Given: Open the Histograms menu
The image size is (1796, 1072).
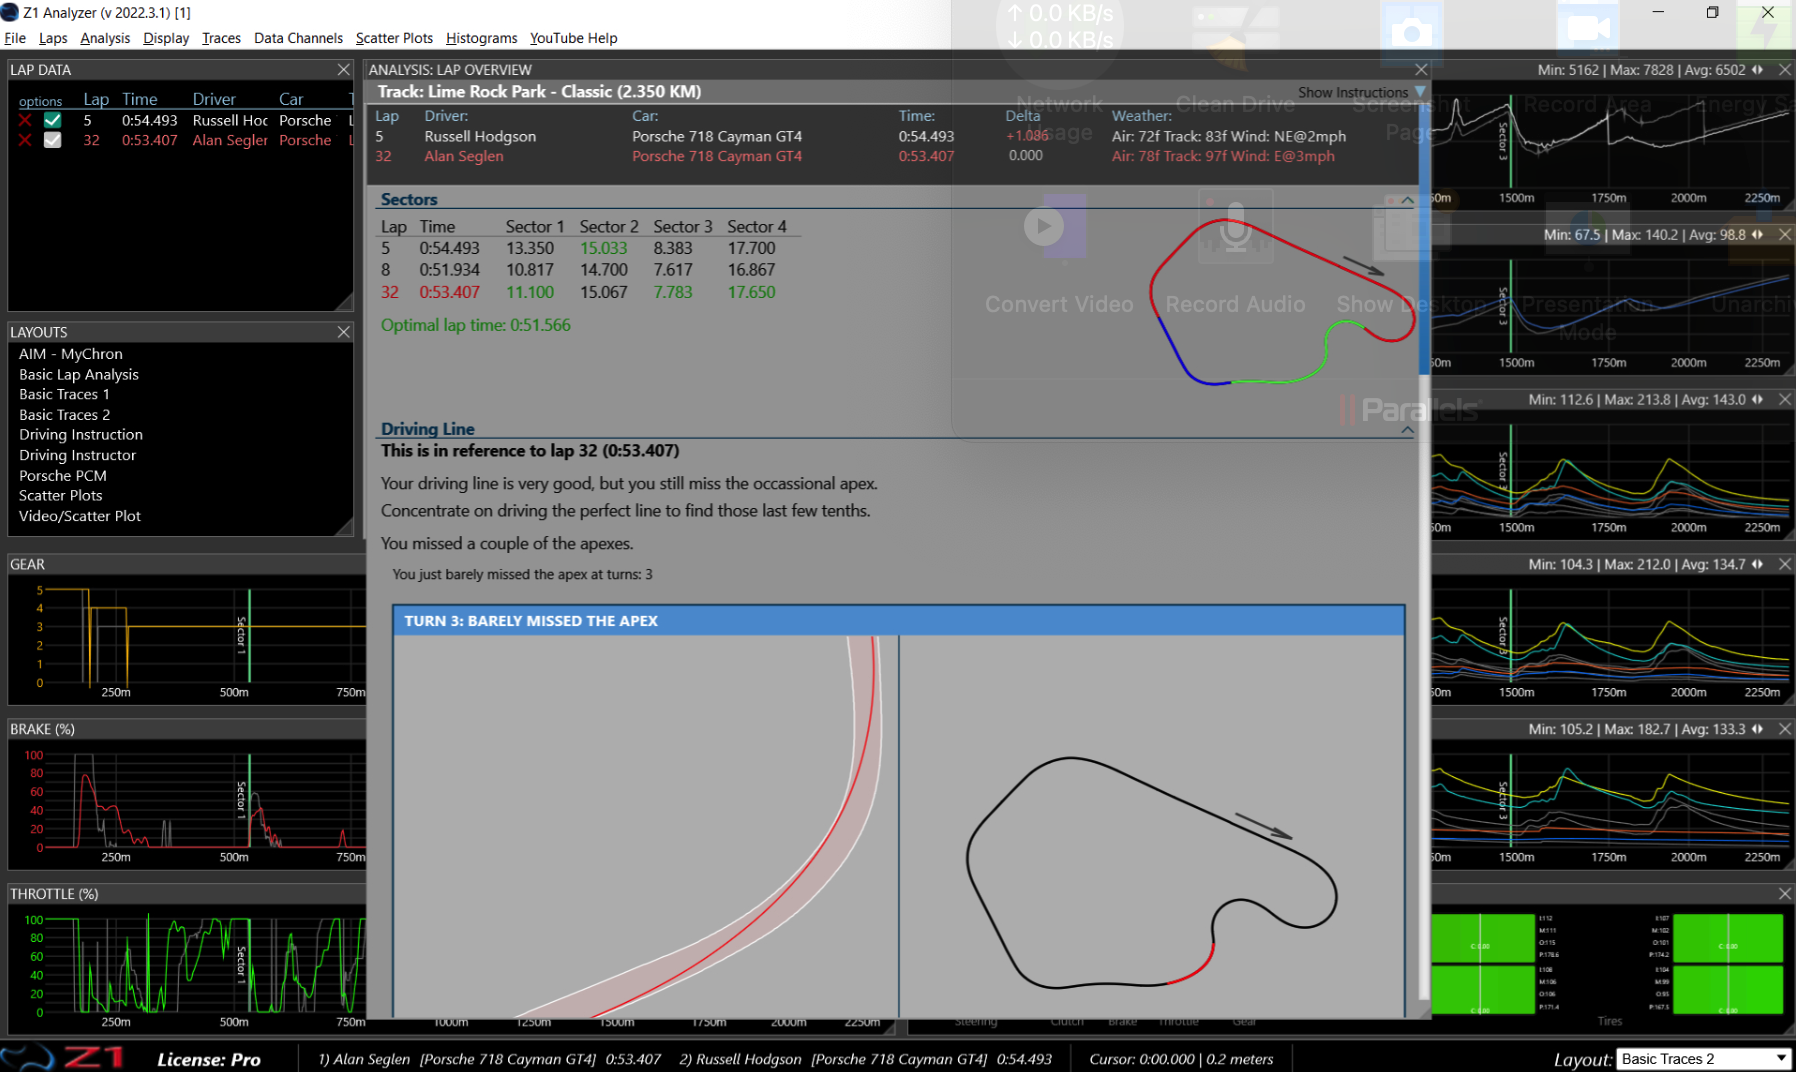Looking at the screenshot, I should point(481,38).
